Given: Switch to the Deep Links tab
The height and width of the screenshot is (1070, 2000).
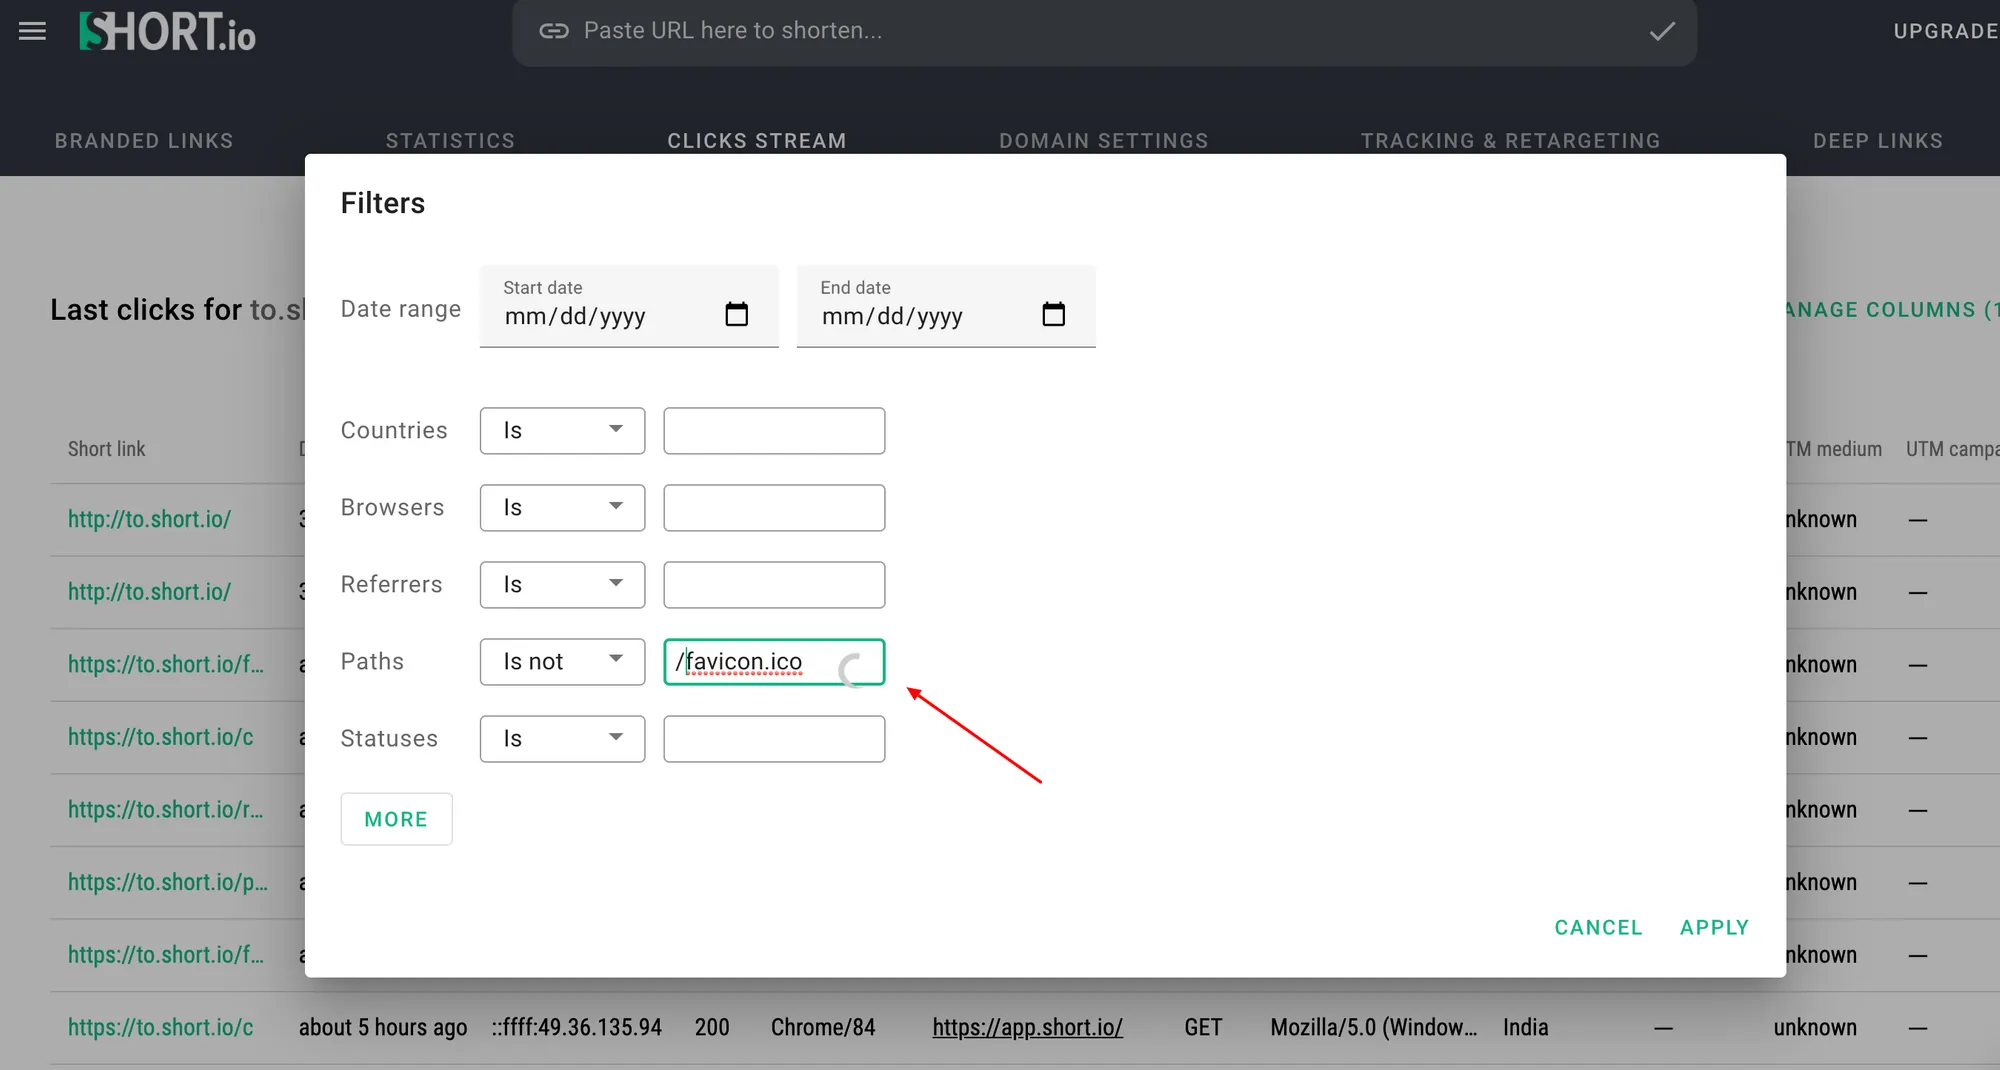Looking at the screenshot, I should tap(1878, 141).
